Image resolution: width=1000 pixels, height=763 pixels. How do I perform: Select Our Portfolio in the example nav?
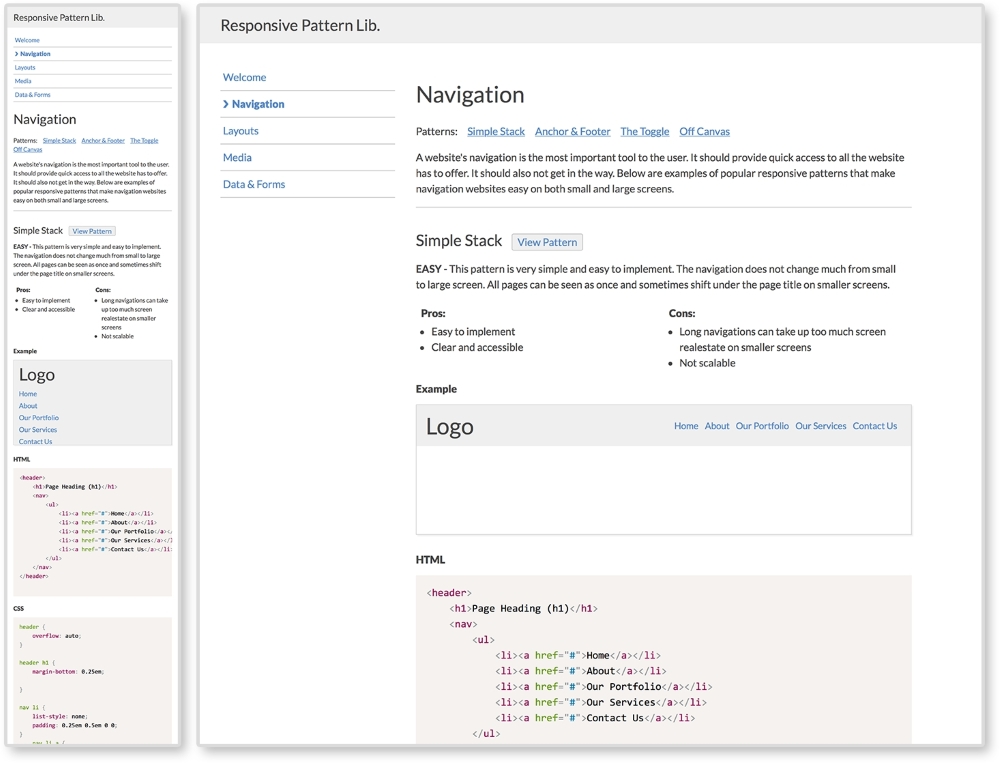click(x=762, y=426)
